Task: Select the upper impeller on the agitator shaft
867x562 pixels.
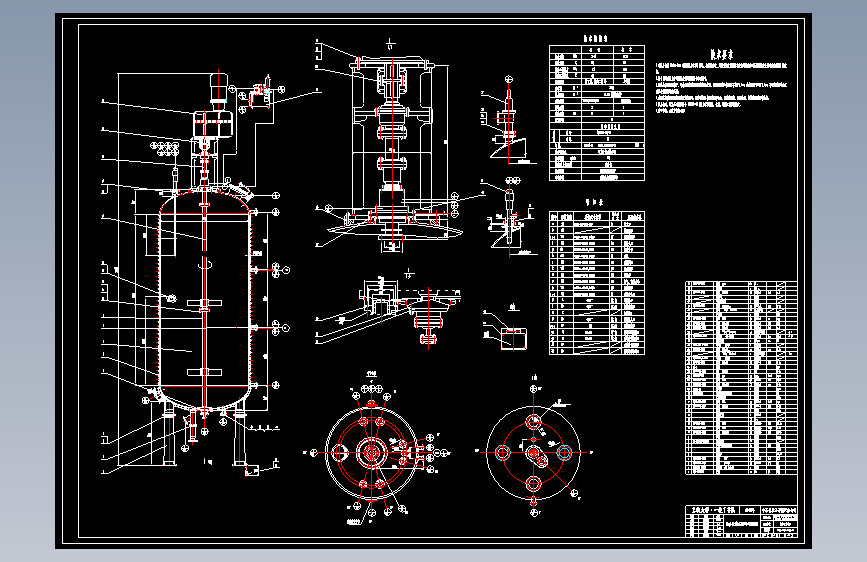Action: point(204,303)
